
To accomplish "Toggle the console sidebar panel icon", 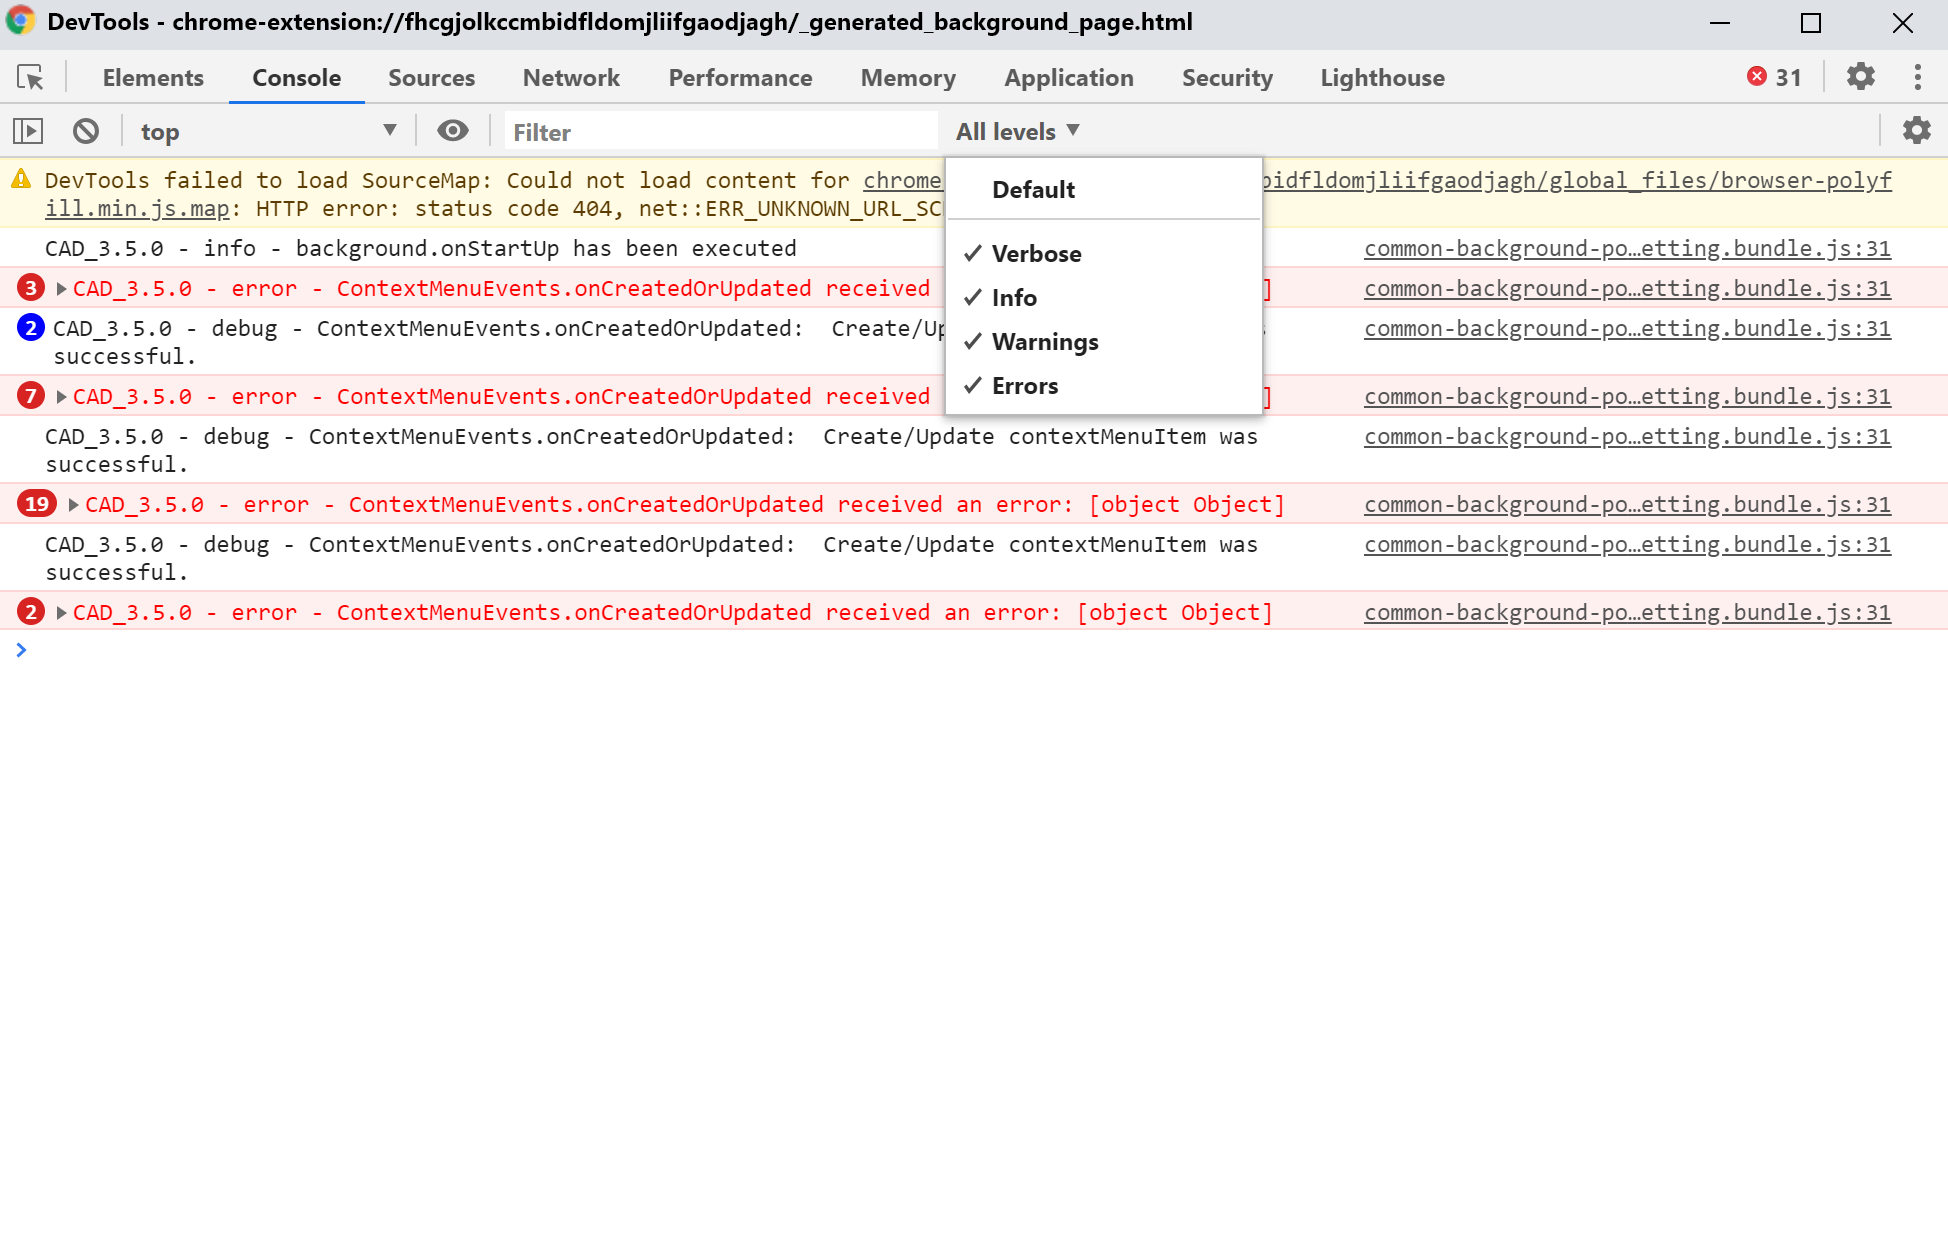I will (x=28, y=131).
